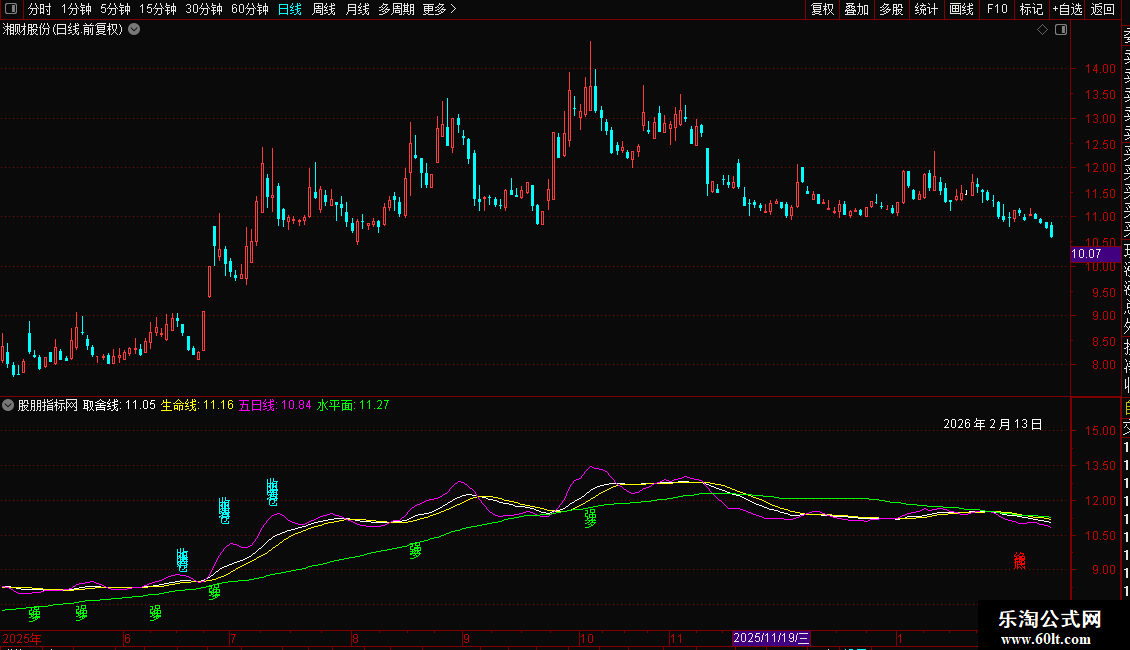The height and width of the screenshot is (650, 1130).
Task: Expand the 更多 periods menu
Action: 439,9
